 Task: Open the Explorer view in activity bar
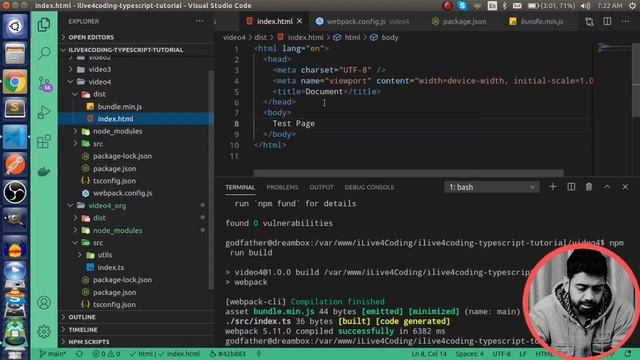click(44, 25)
